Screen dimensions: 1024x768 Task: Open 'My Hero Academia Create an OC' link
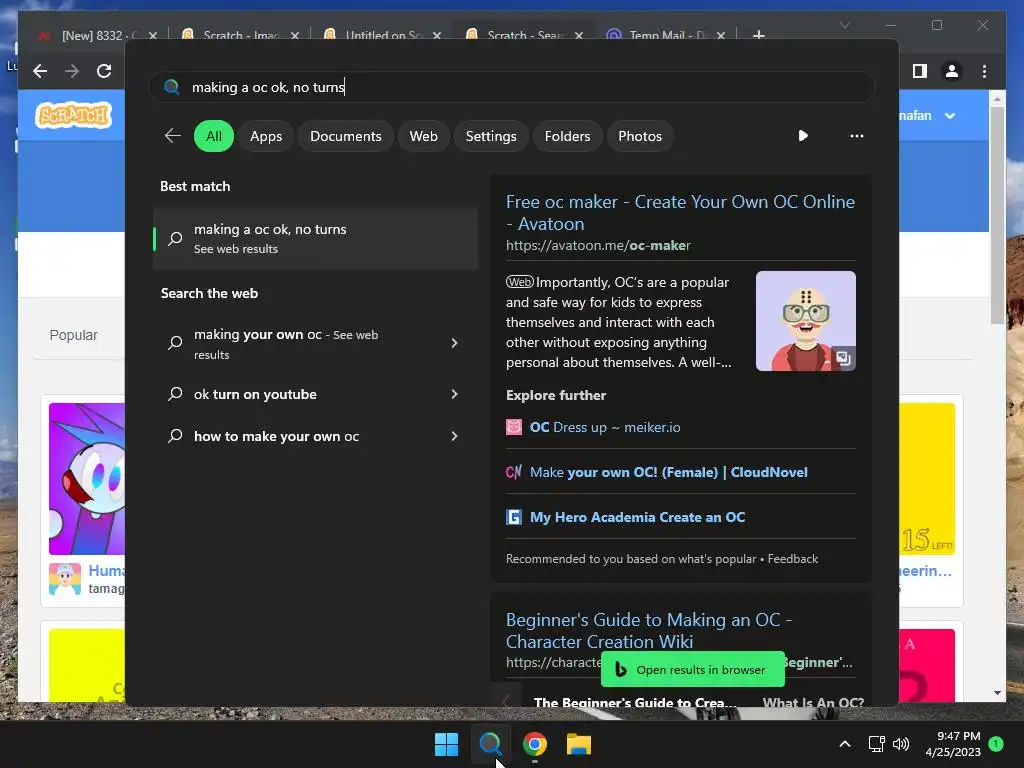coord(637,517)
